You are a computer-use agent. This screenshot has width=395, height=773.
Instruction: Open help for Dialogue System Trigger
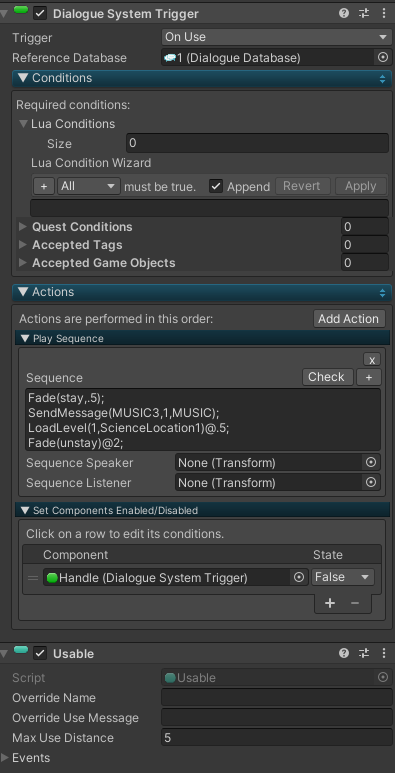click(344, 13)
